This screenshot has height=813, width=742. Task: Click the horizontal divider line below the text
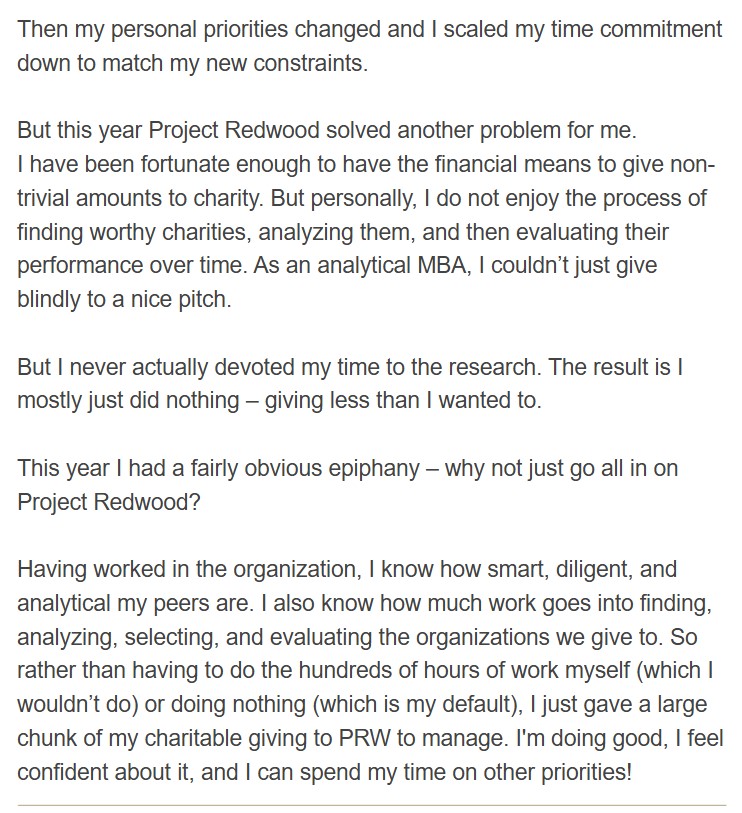tap(370, 803)
